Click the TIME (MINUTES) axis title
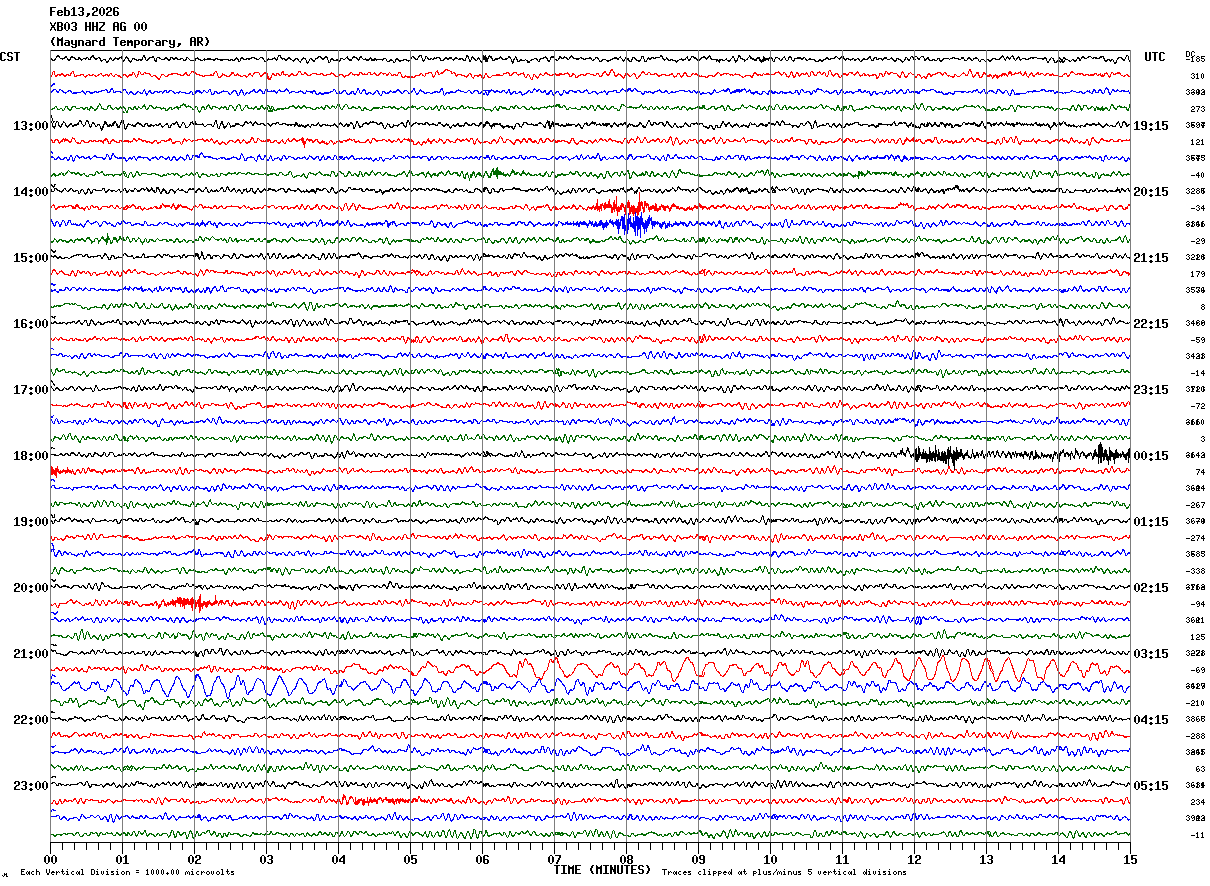 [x=602, y=870]
